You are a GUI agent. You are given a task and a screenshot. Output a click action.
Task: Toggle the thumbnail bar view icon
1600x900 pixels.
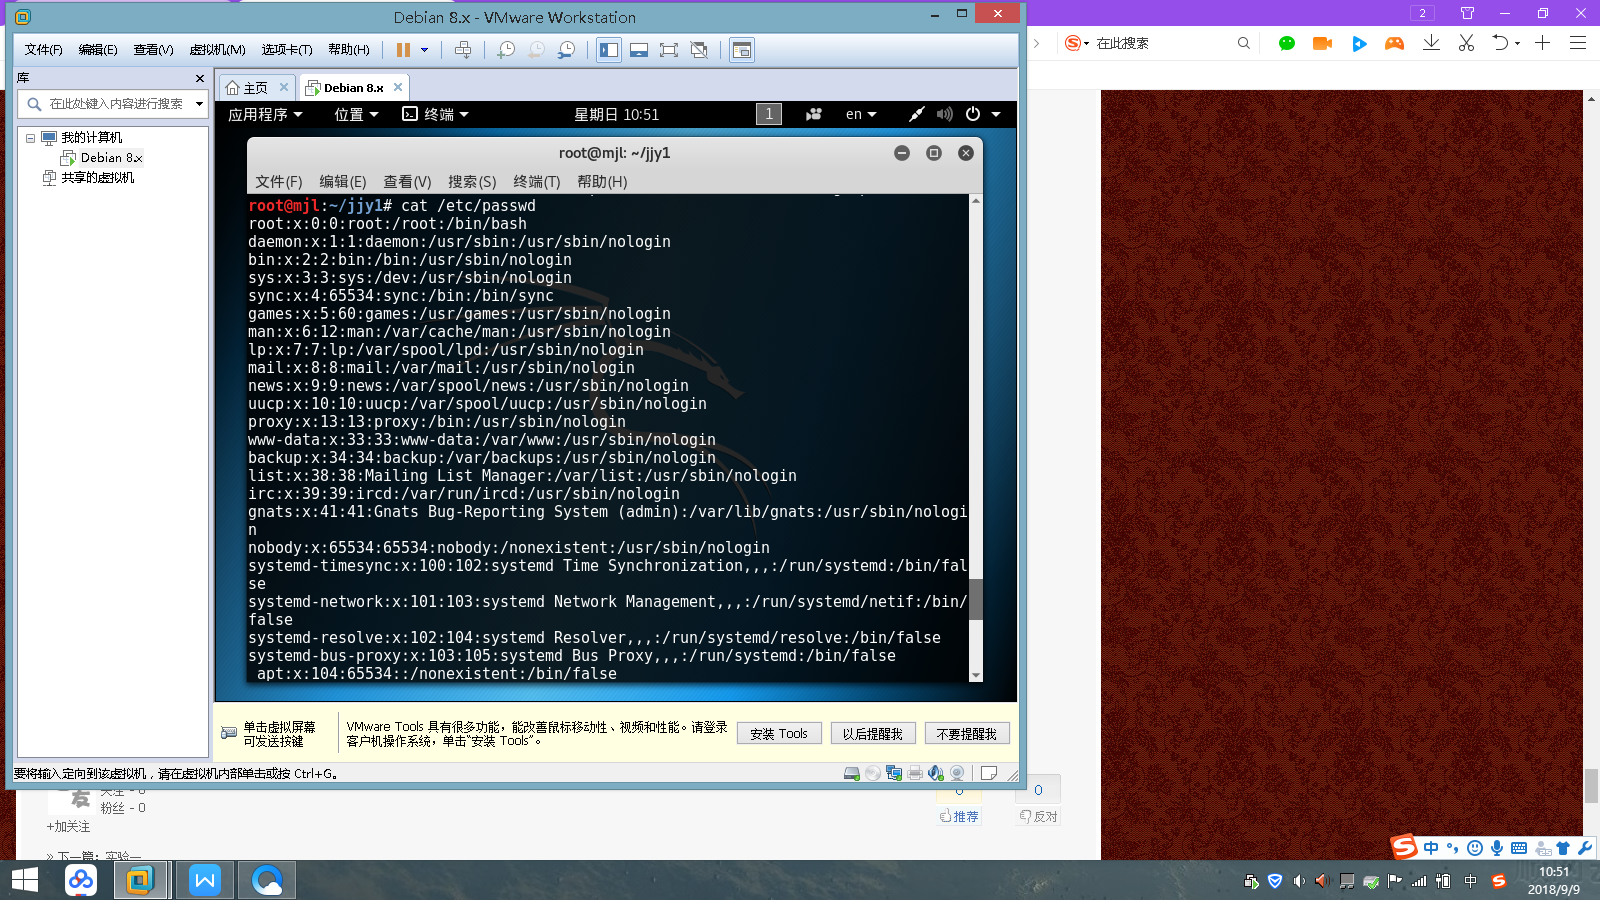point(639,50)
